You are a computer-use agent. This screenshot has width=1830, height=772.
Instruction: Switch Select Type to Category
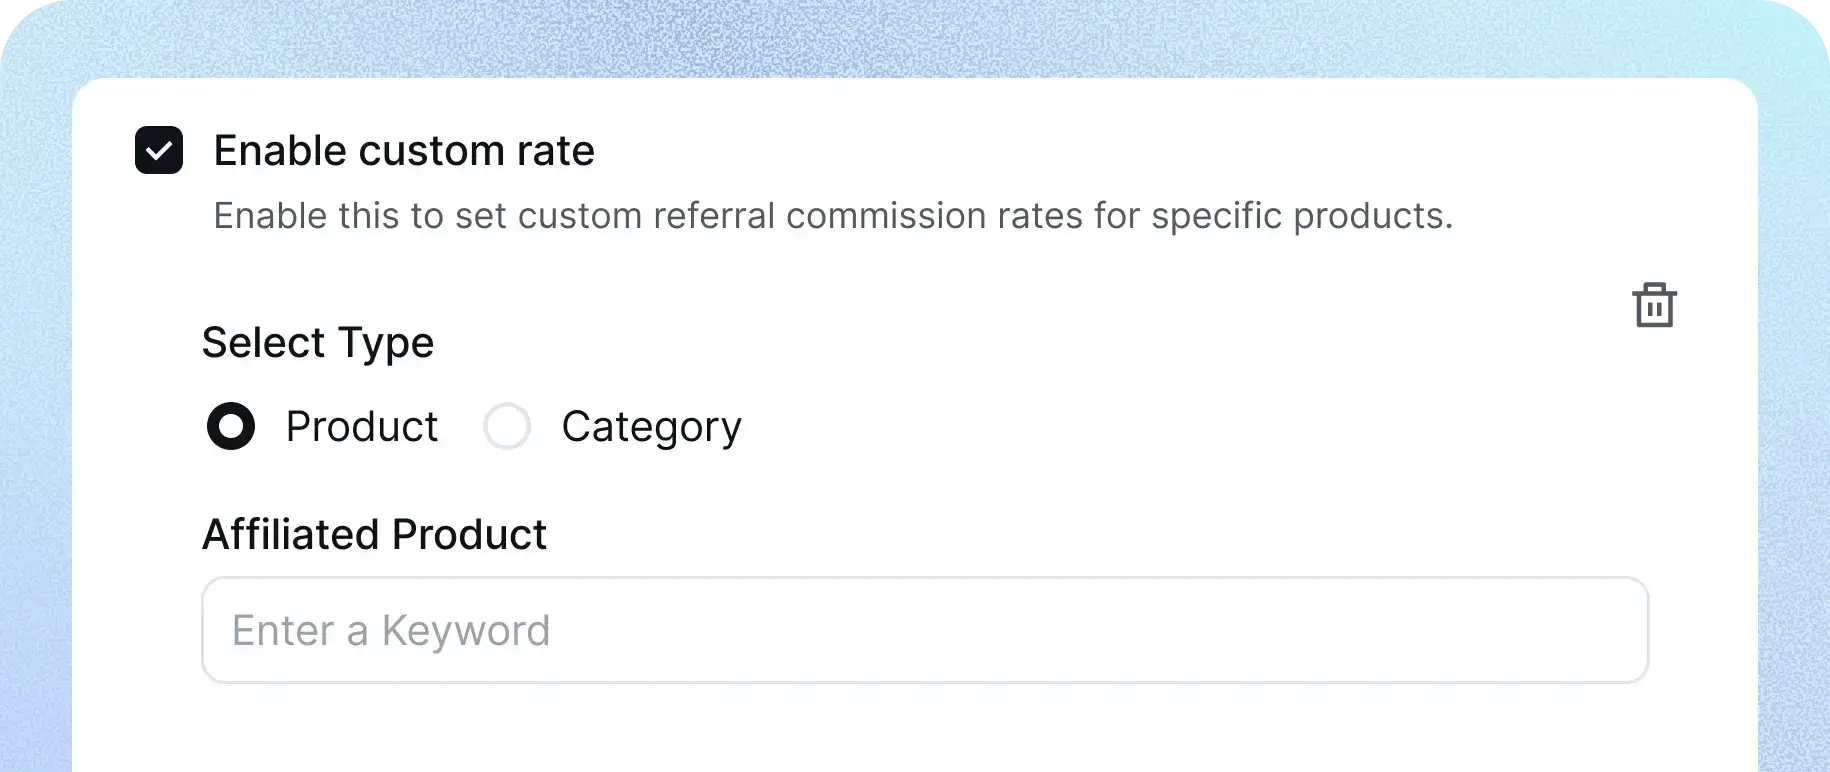tap(507, 426)
